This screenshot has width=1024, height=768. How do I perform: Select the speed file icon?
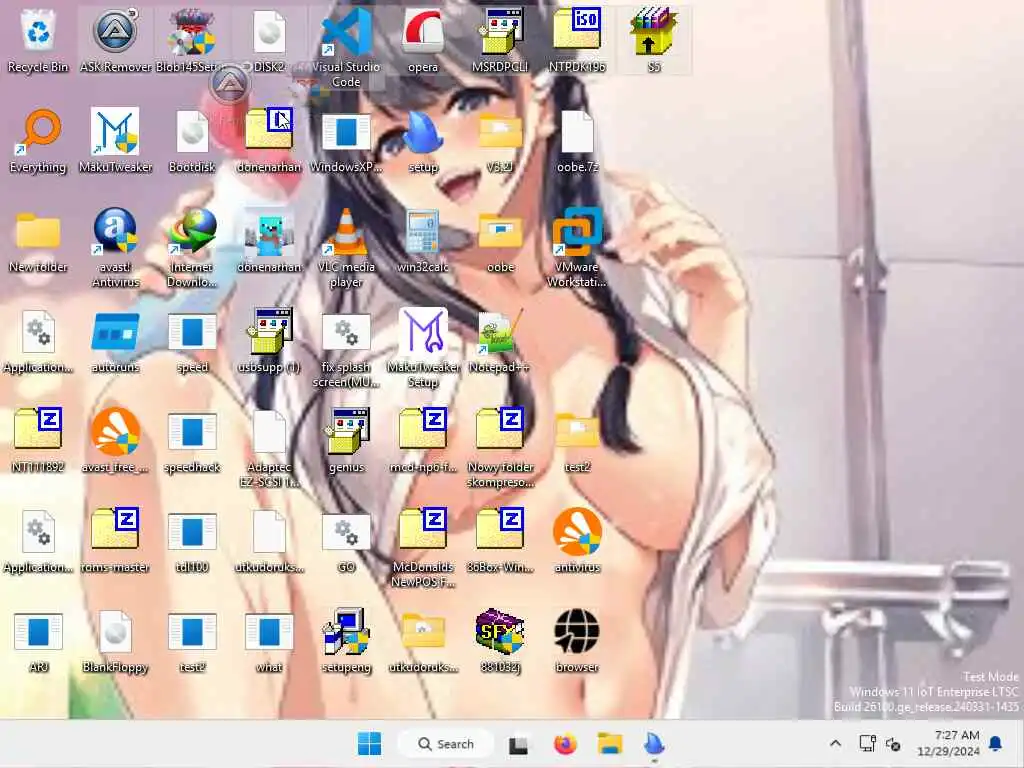point(192,341)
